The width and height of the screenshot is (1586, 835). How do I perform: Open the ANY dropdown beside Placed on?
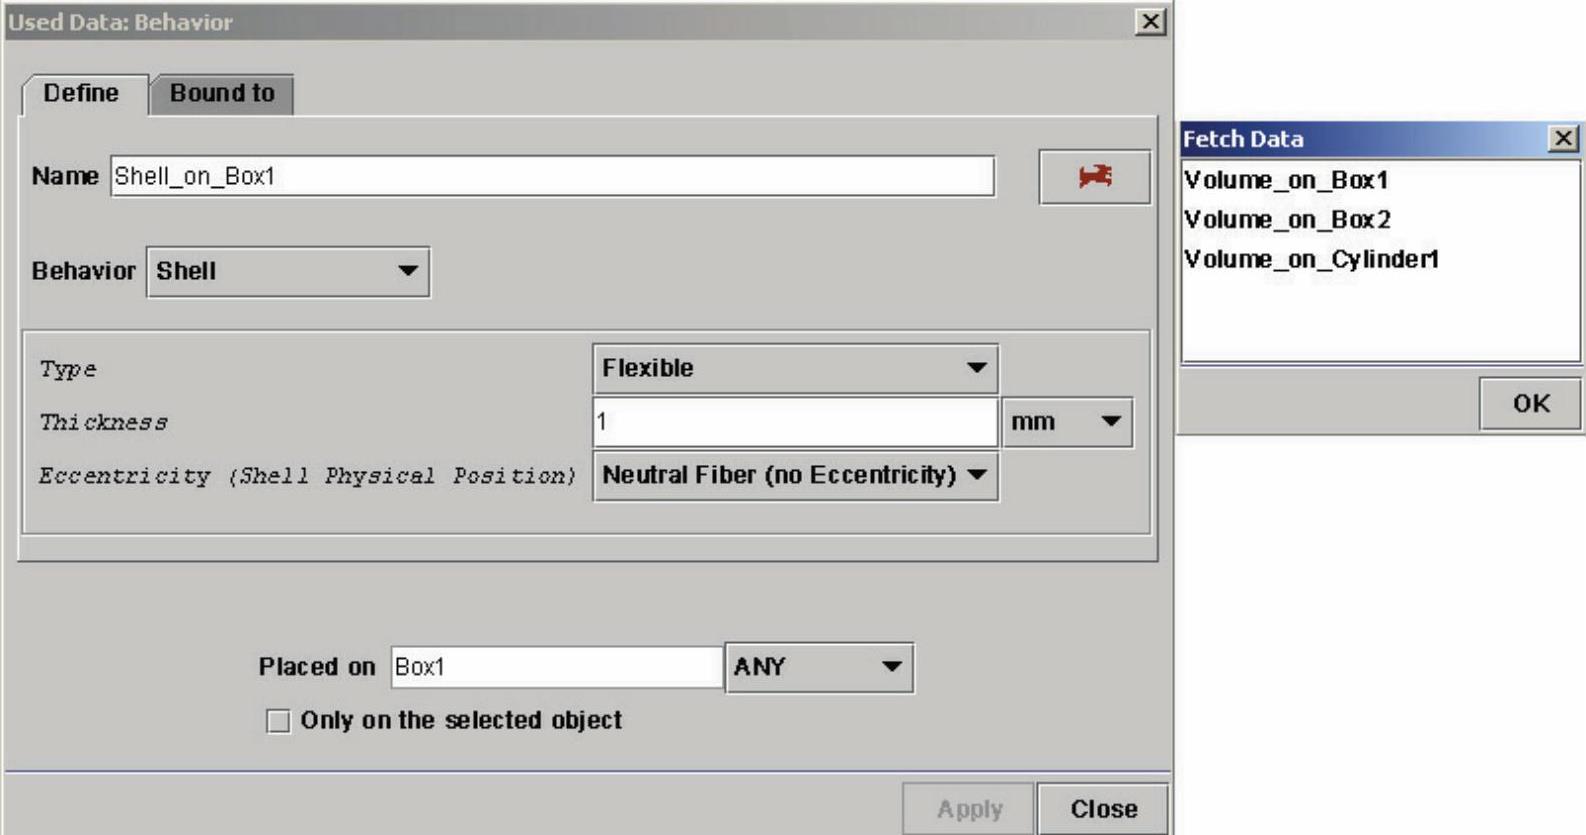pos(818,667)
